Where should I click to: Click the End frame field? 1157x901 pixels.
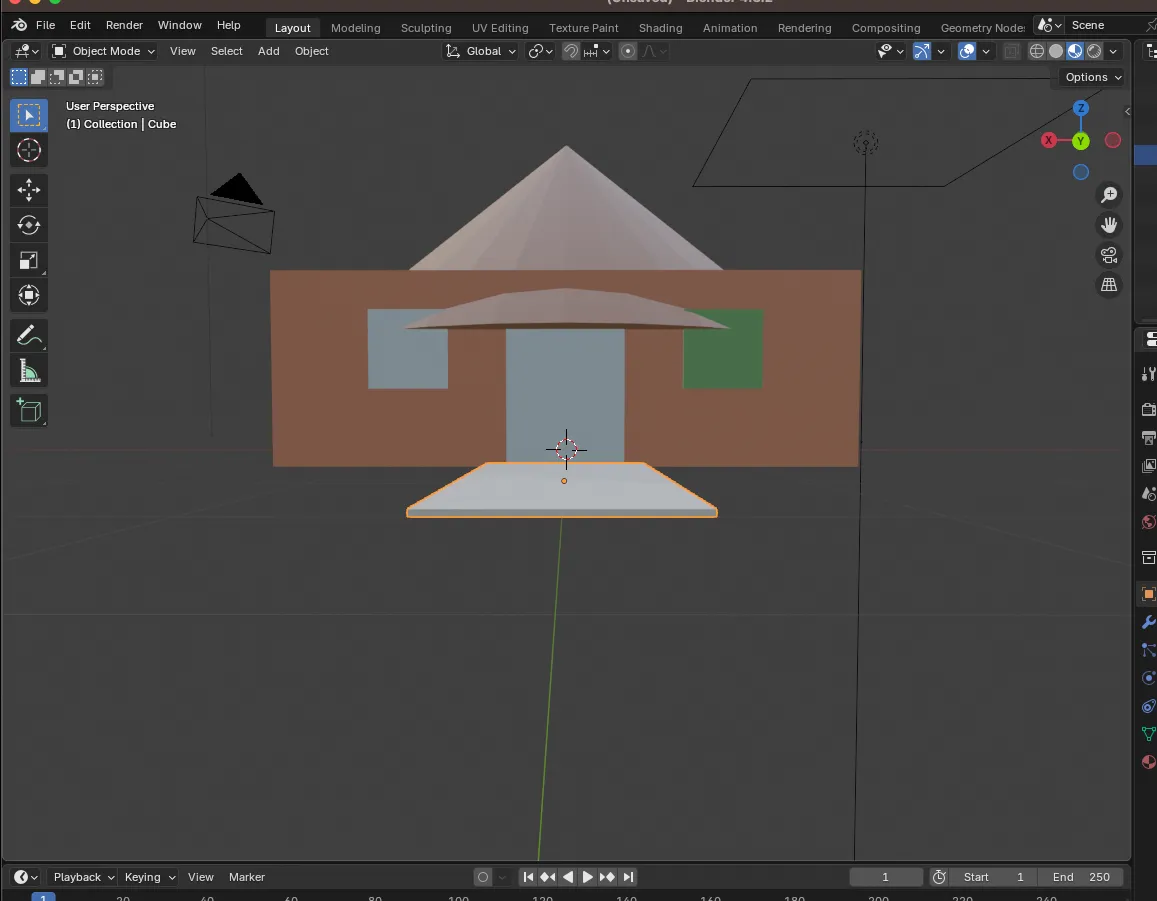1081,877
